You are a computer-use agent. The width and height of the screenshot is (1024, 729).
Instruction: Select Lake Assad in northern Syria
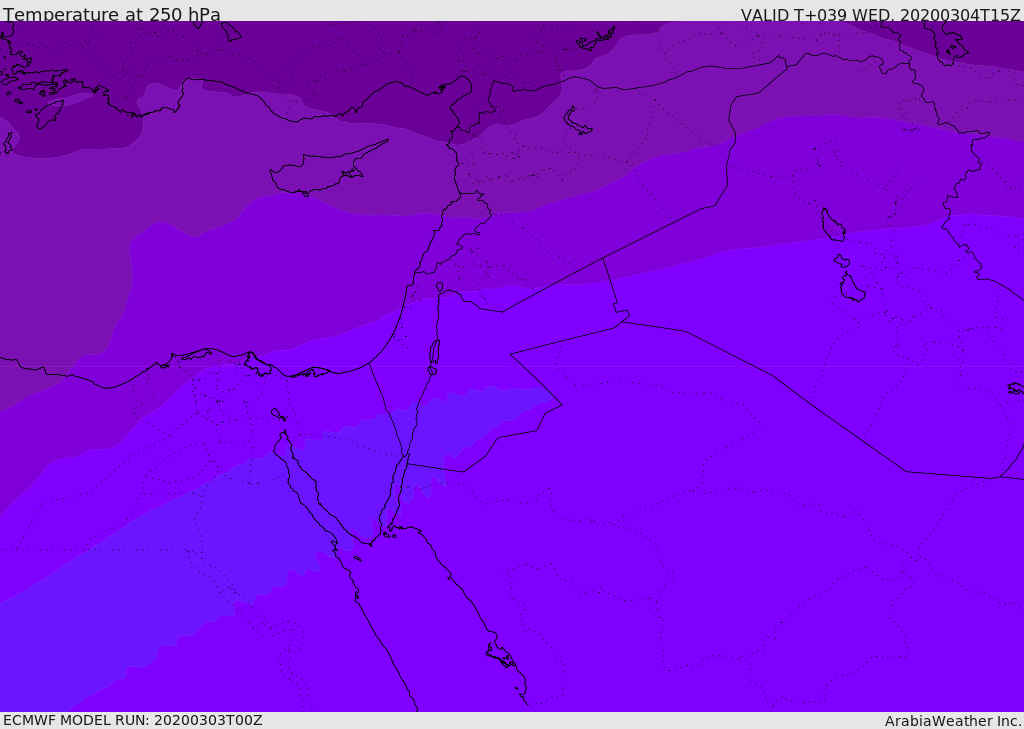pyautogui.click(x=578, y=122)
